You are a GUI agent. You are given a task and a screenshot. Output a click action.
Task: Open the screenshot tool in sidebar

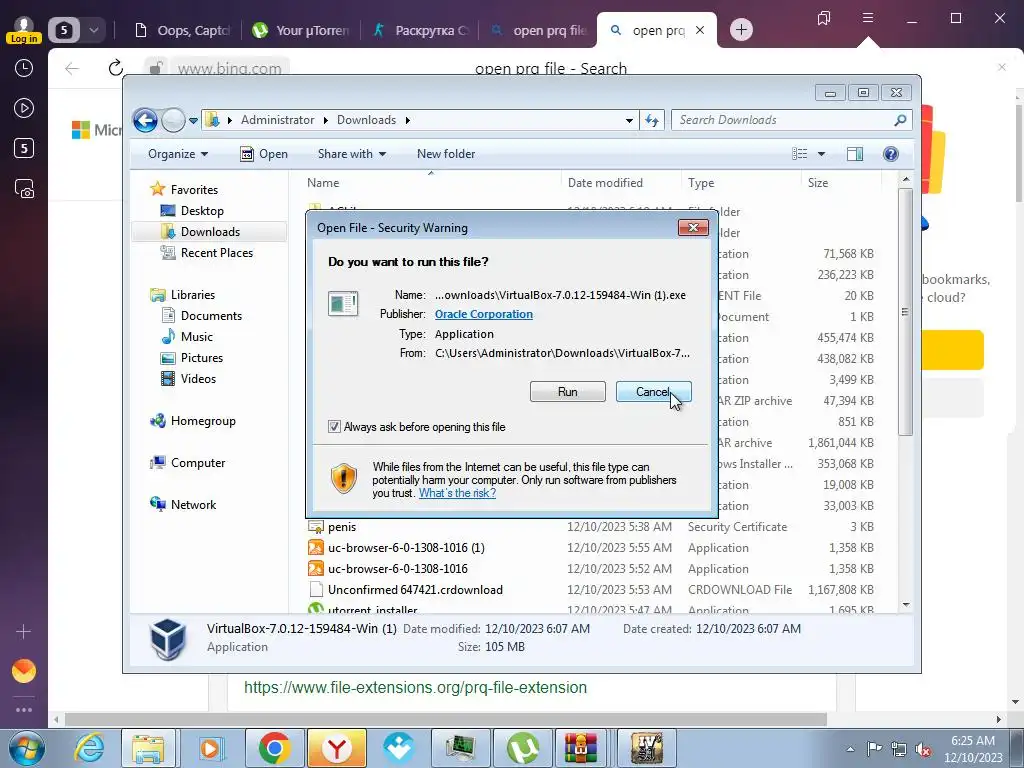coord(24,189)
